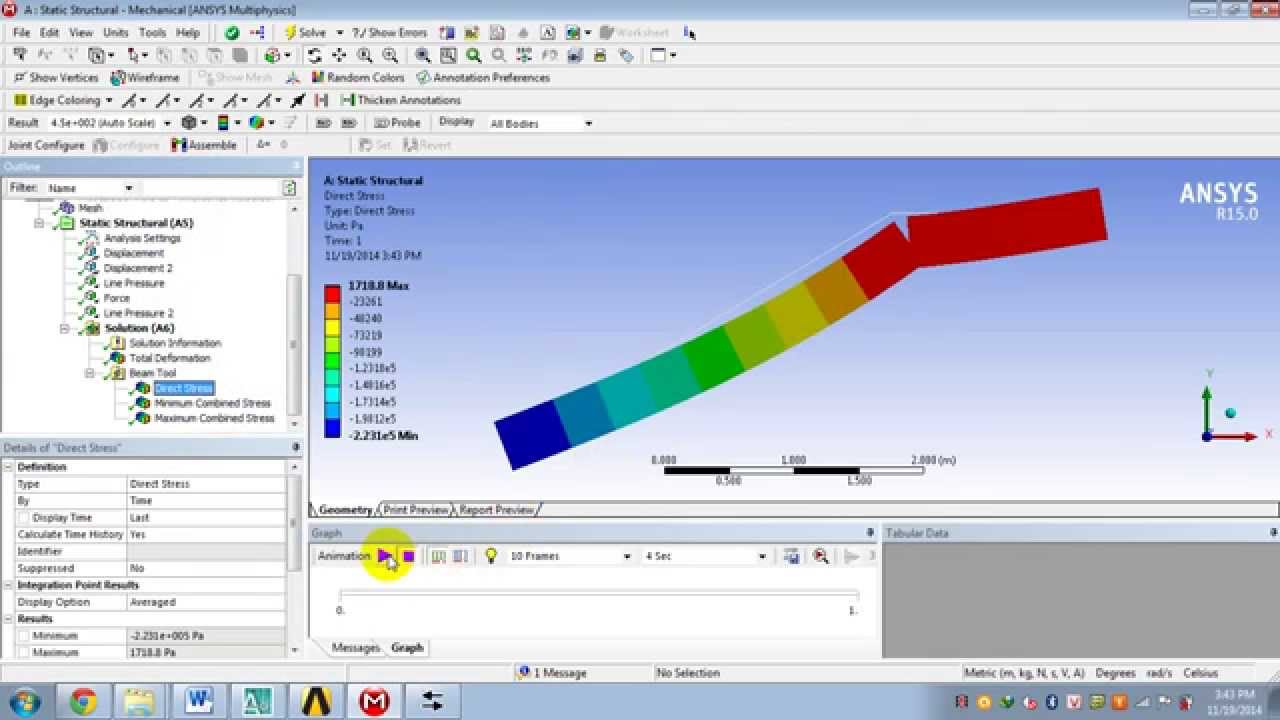Image resolution: width=1280 pixels, height=720 pixels.
Task: Click the outline filter refresh icon
Action: pos(289,188)
